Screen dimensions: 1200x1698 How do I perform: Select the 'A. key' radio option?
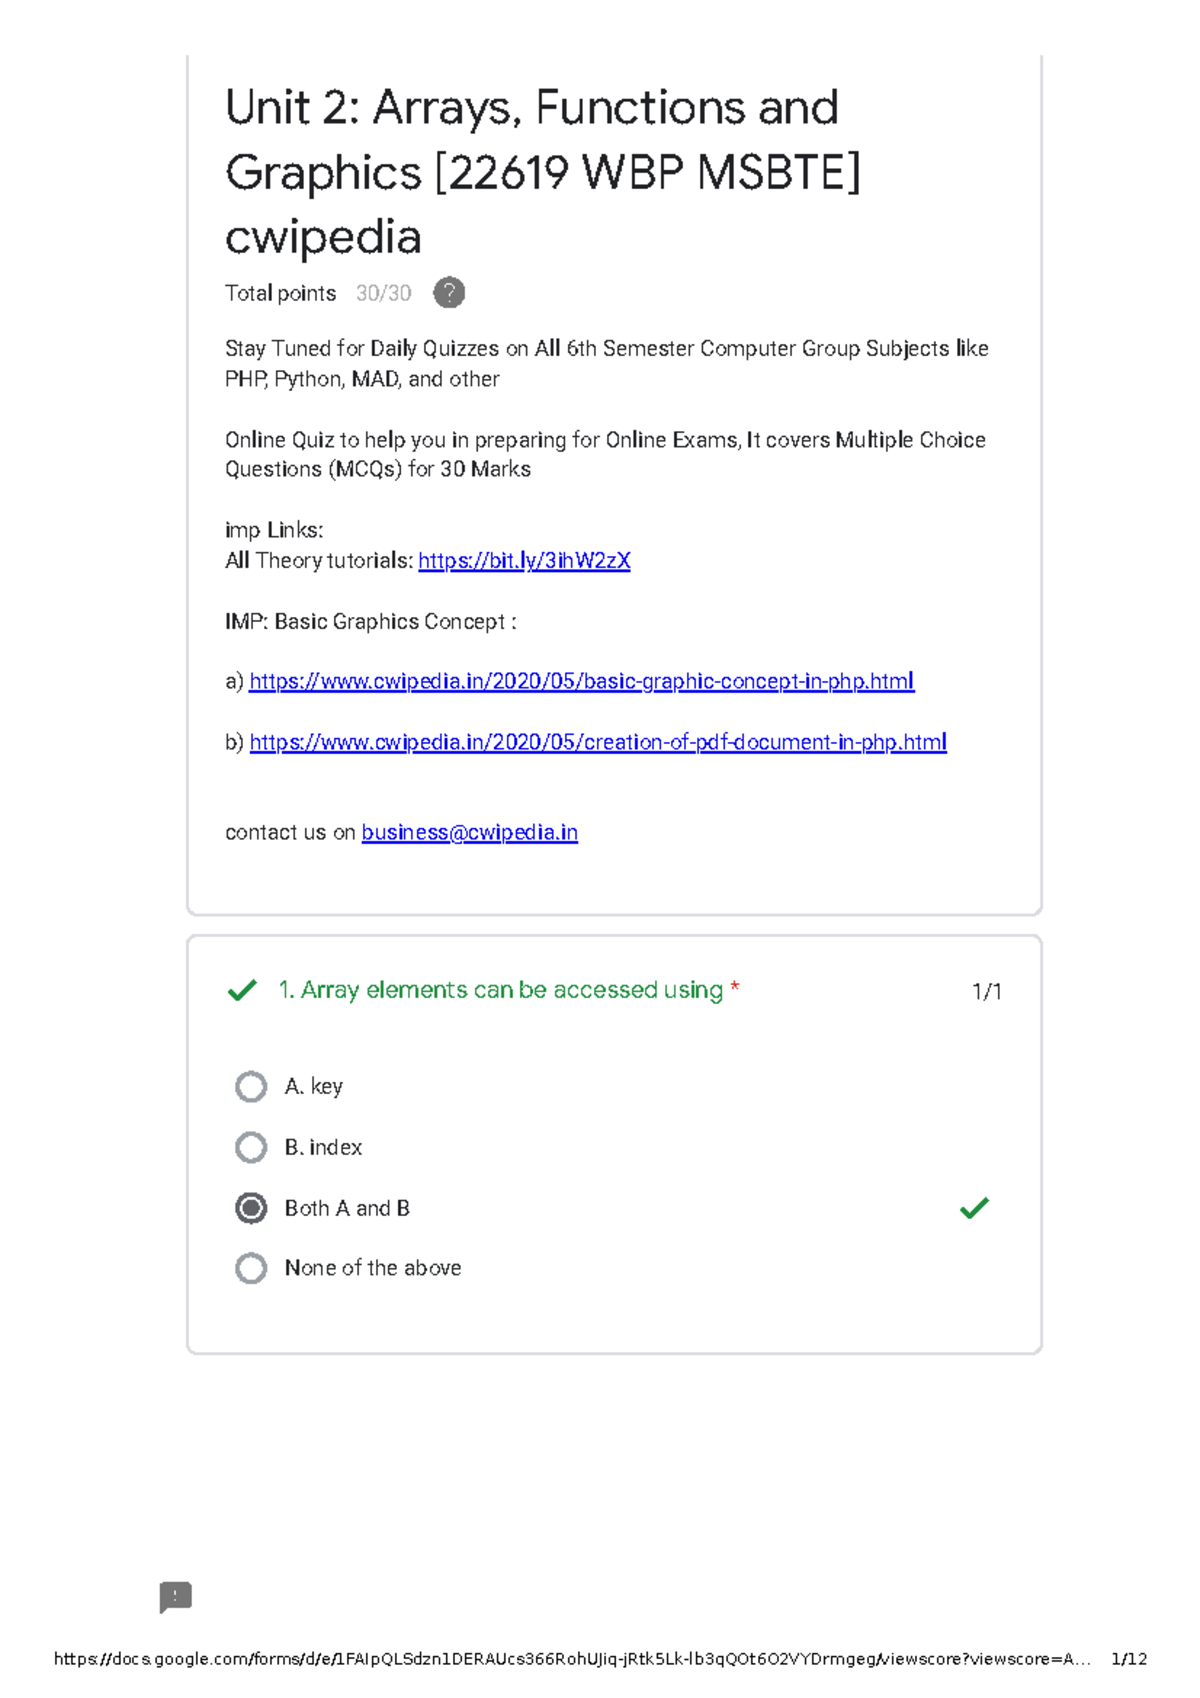pos(251,1086)
